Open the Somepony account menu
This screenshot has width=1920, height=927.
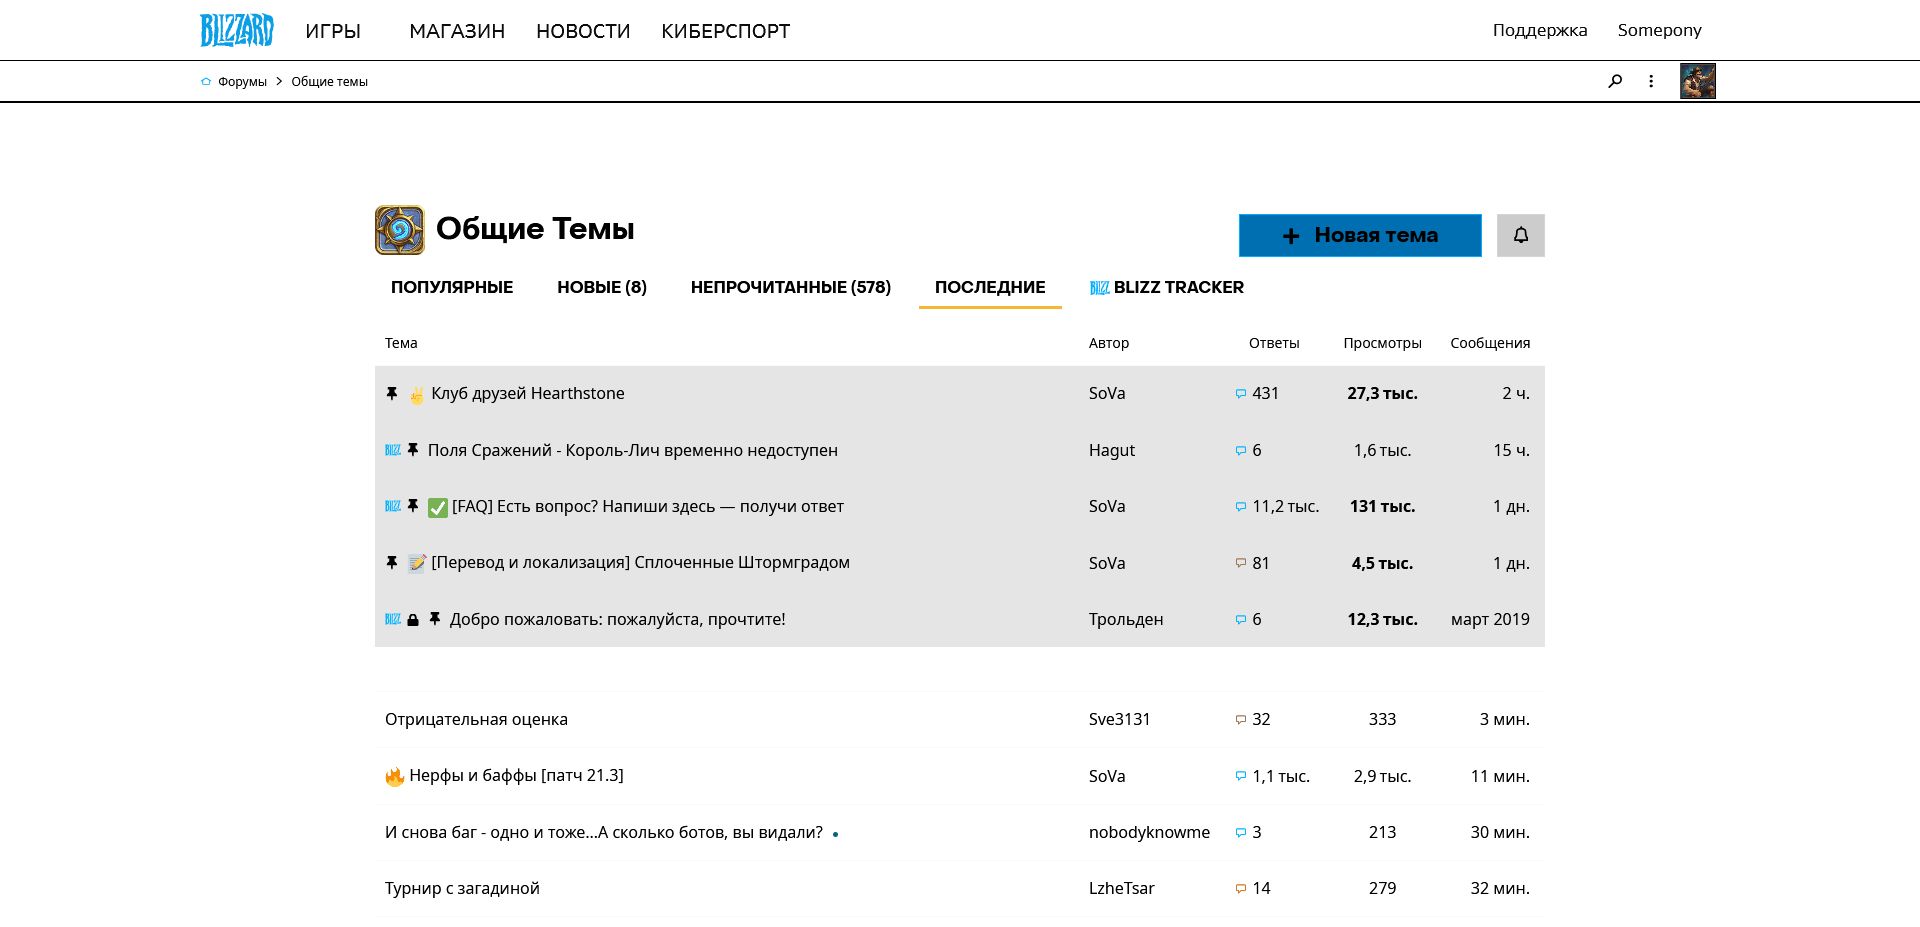1660,30
